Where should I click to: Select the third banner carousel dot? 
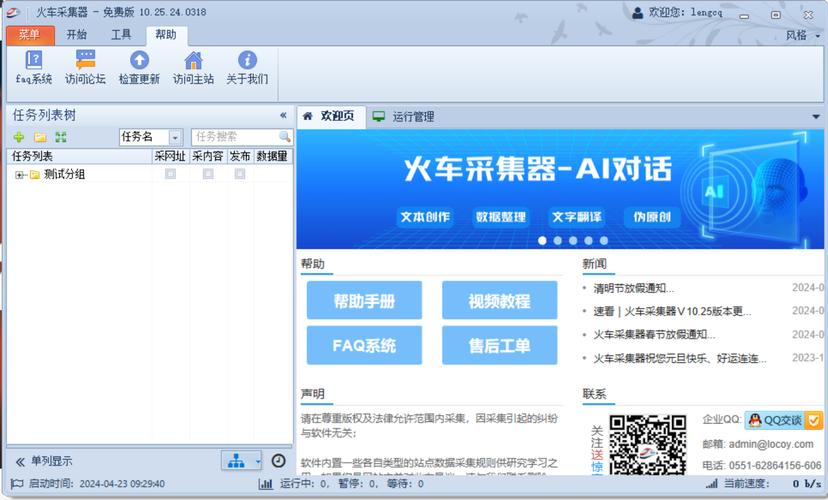pyautogui.click(x=573, y=240)
